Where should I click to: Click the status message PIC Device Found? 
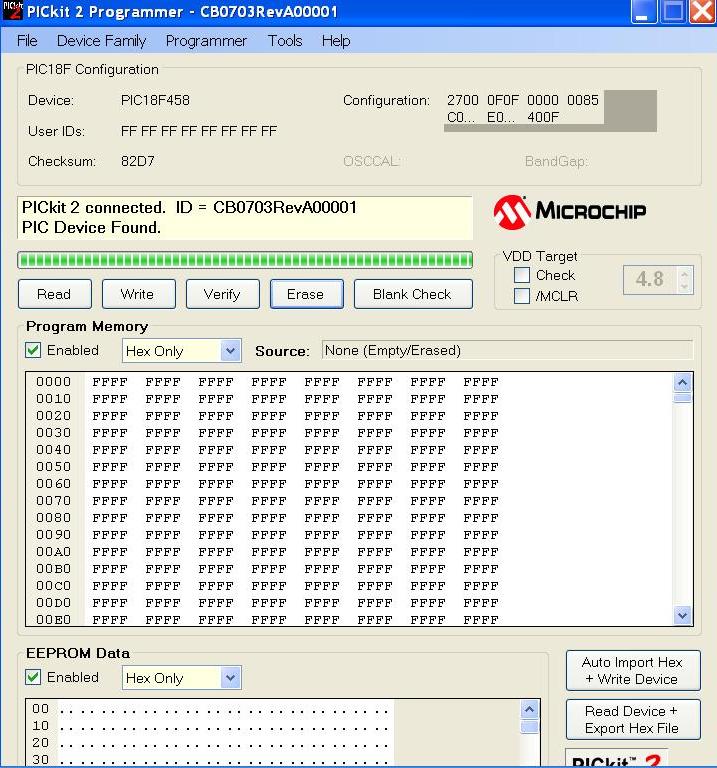coord(92,227)
